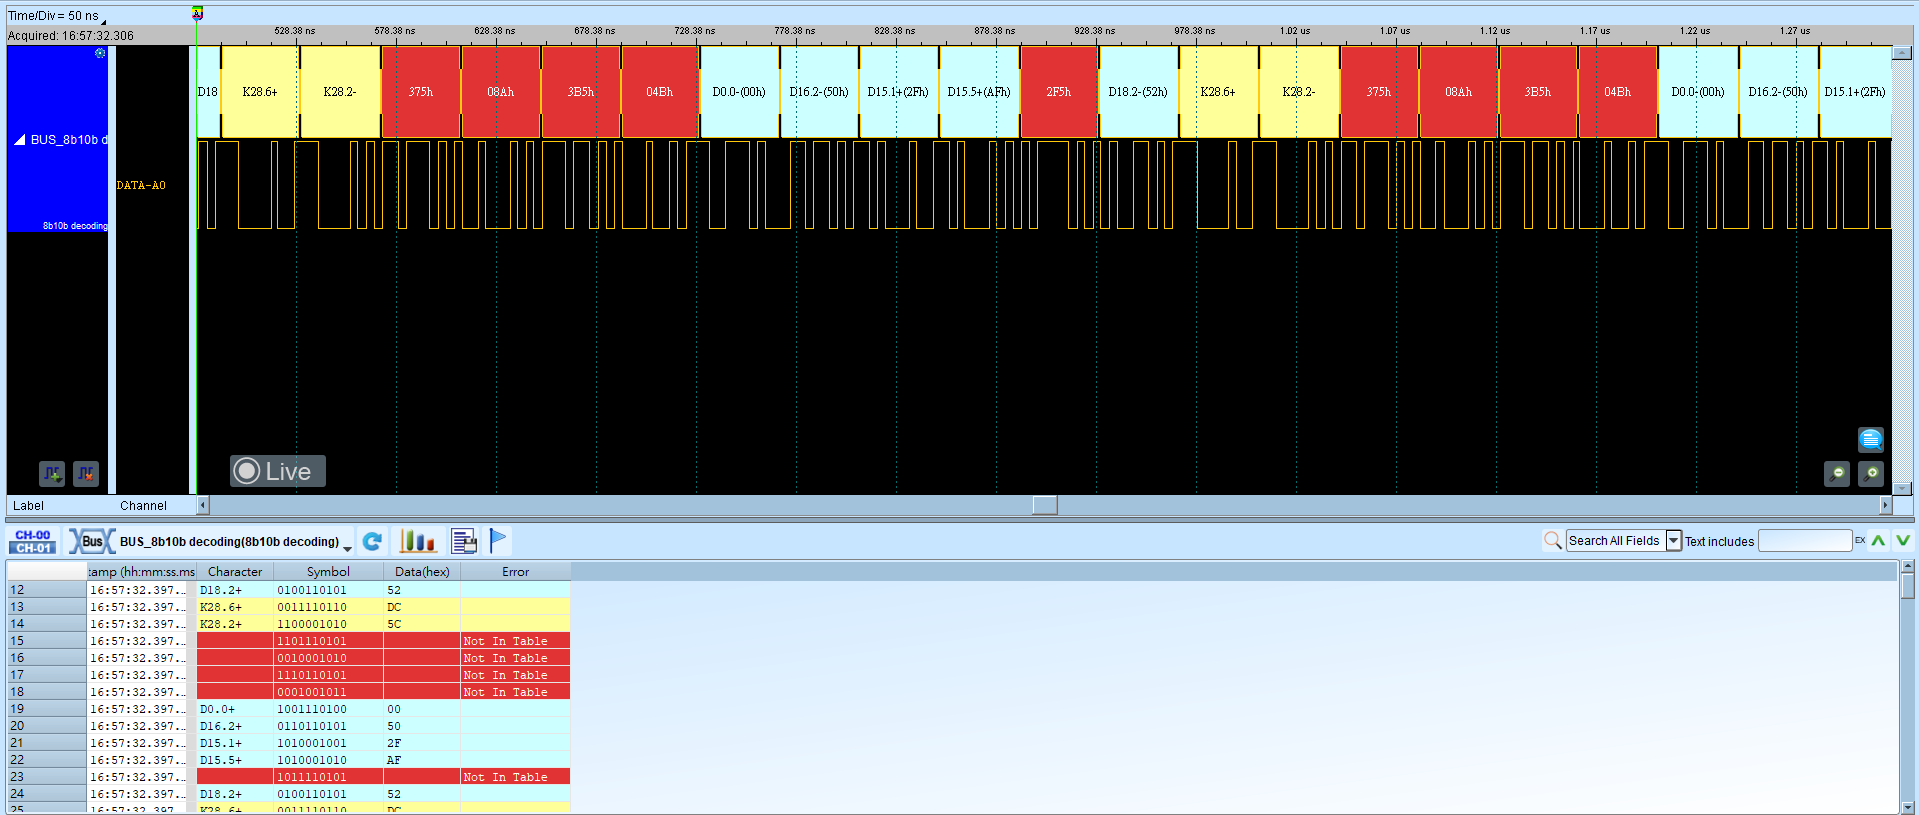Image resolution: width=1919 pixels, height=815 pixels.
Task: Collapse the BUS_8b10b bus triangle
Action: 19,140
